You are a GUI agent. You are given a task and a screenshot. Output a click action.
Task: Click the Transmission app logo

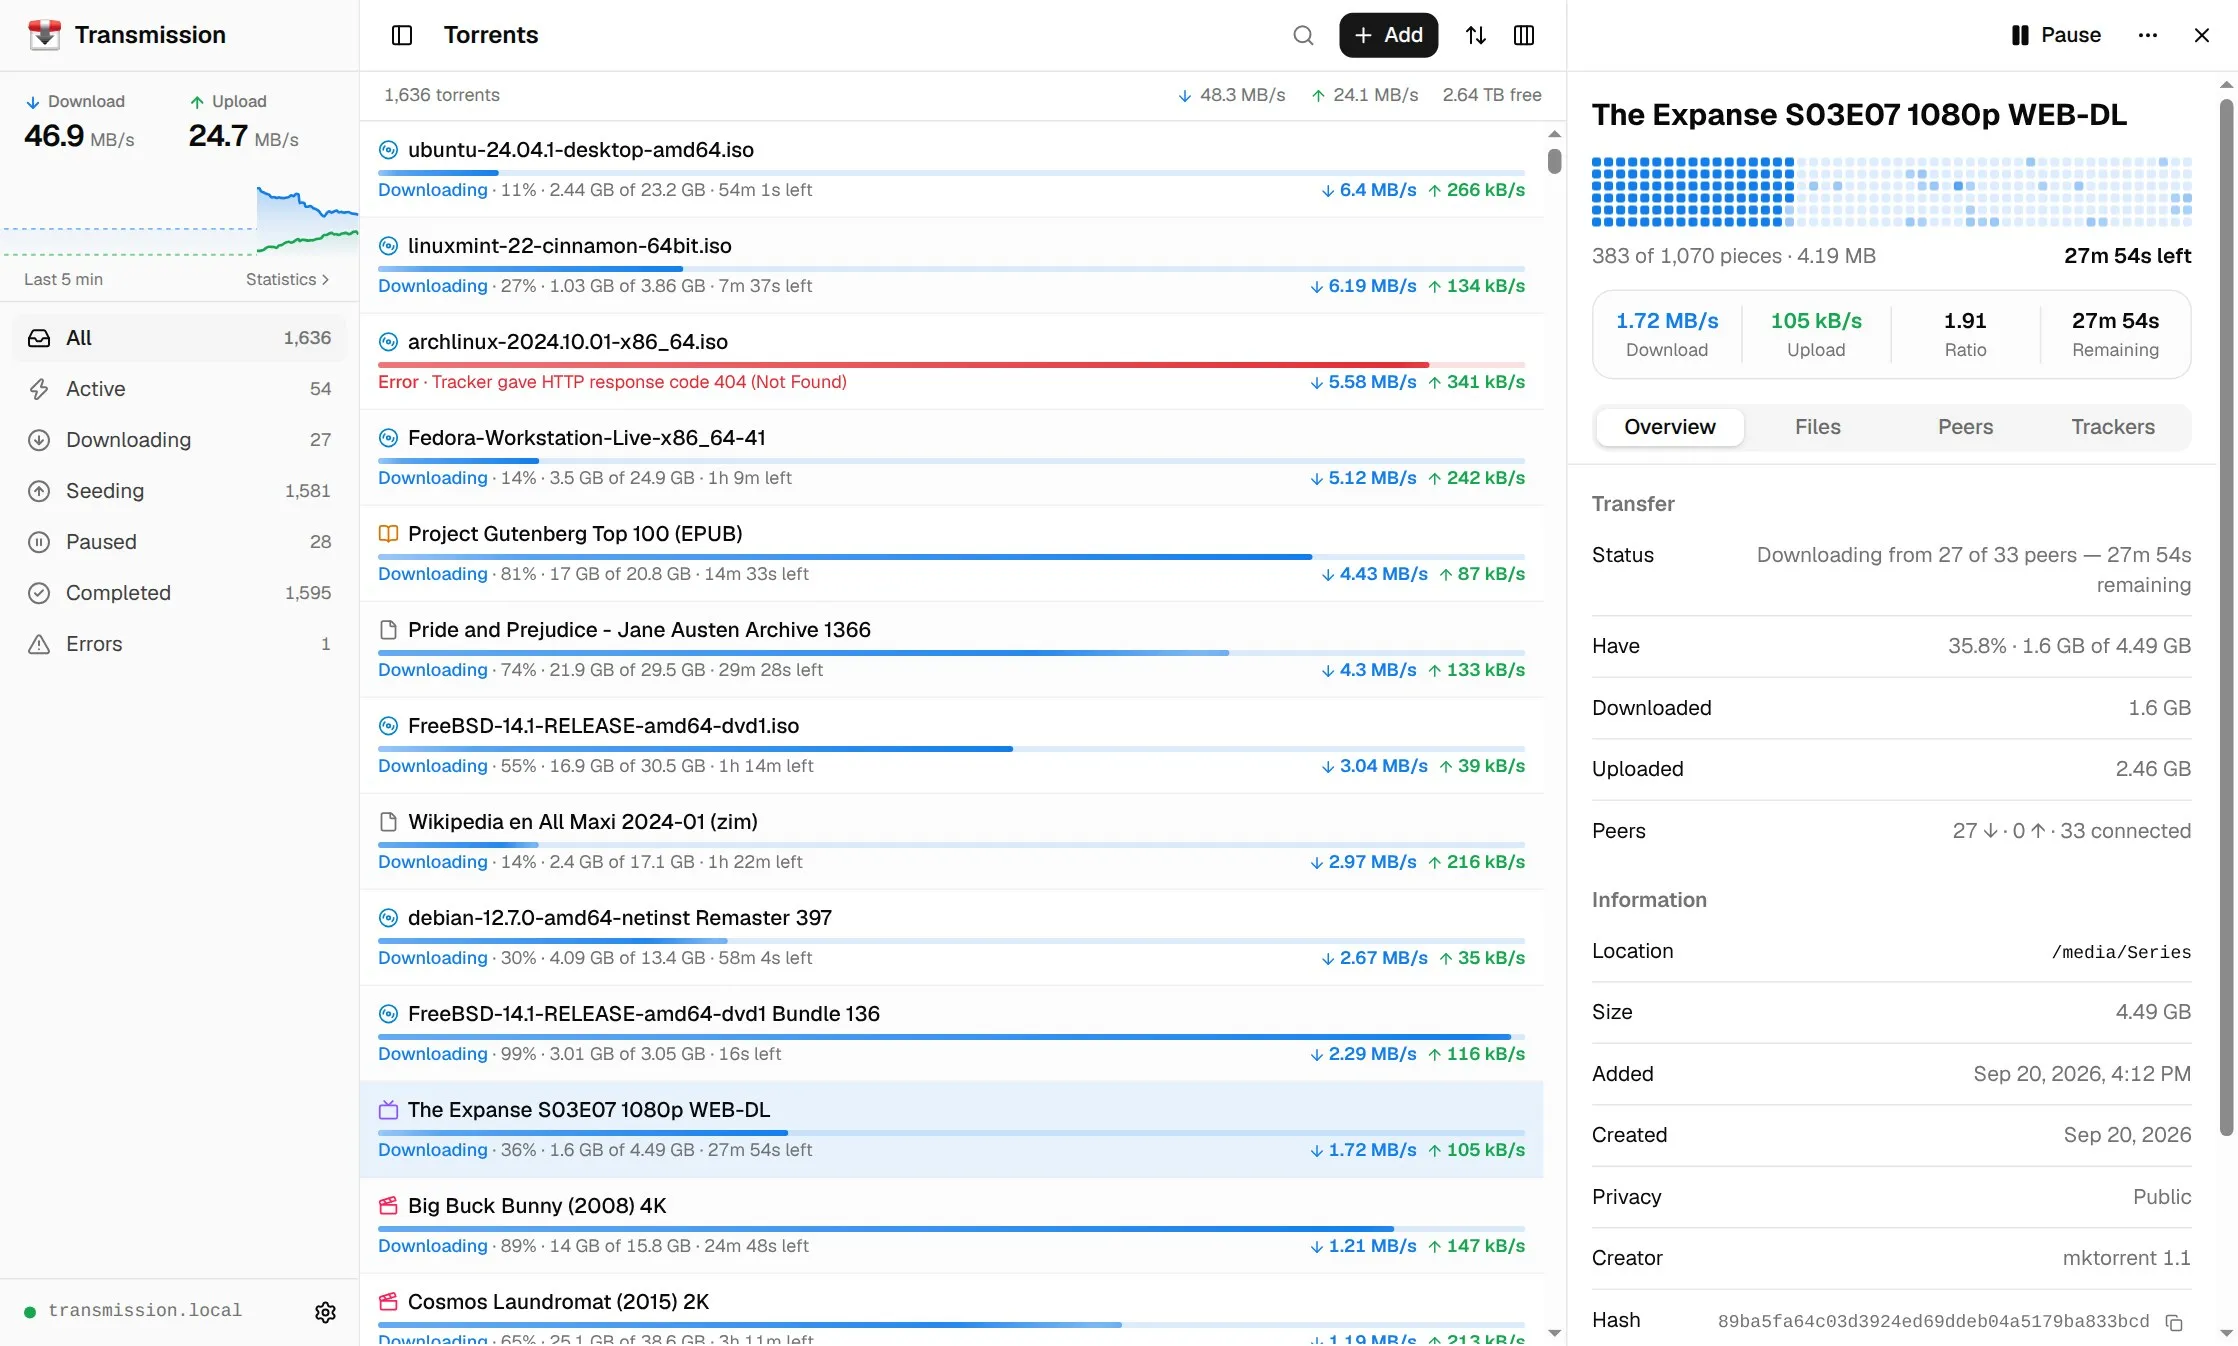point(44,35)
